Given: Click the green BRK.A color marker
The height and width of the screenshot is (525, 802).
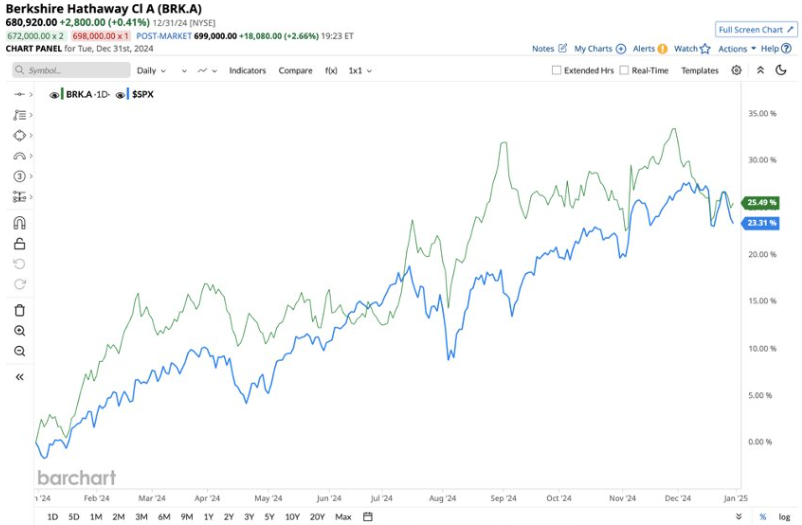Looking at the screenshot, I should click(x=62, y=94).
